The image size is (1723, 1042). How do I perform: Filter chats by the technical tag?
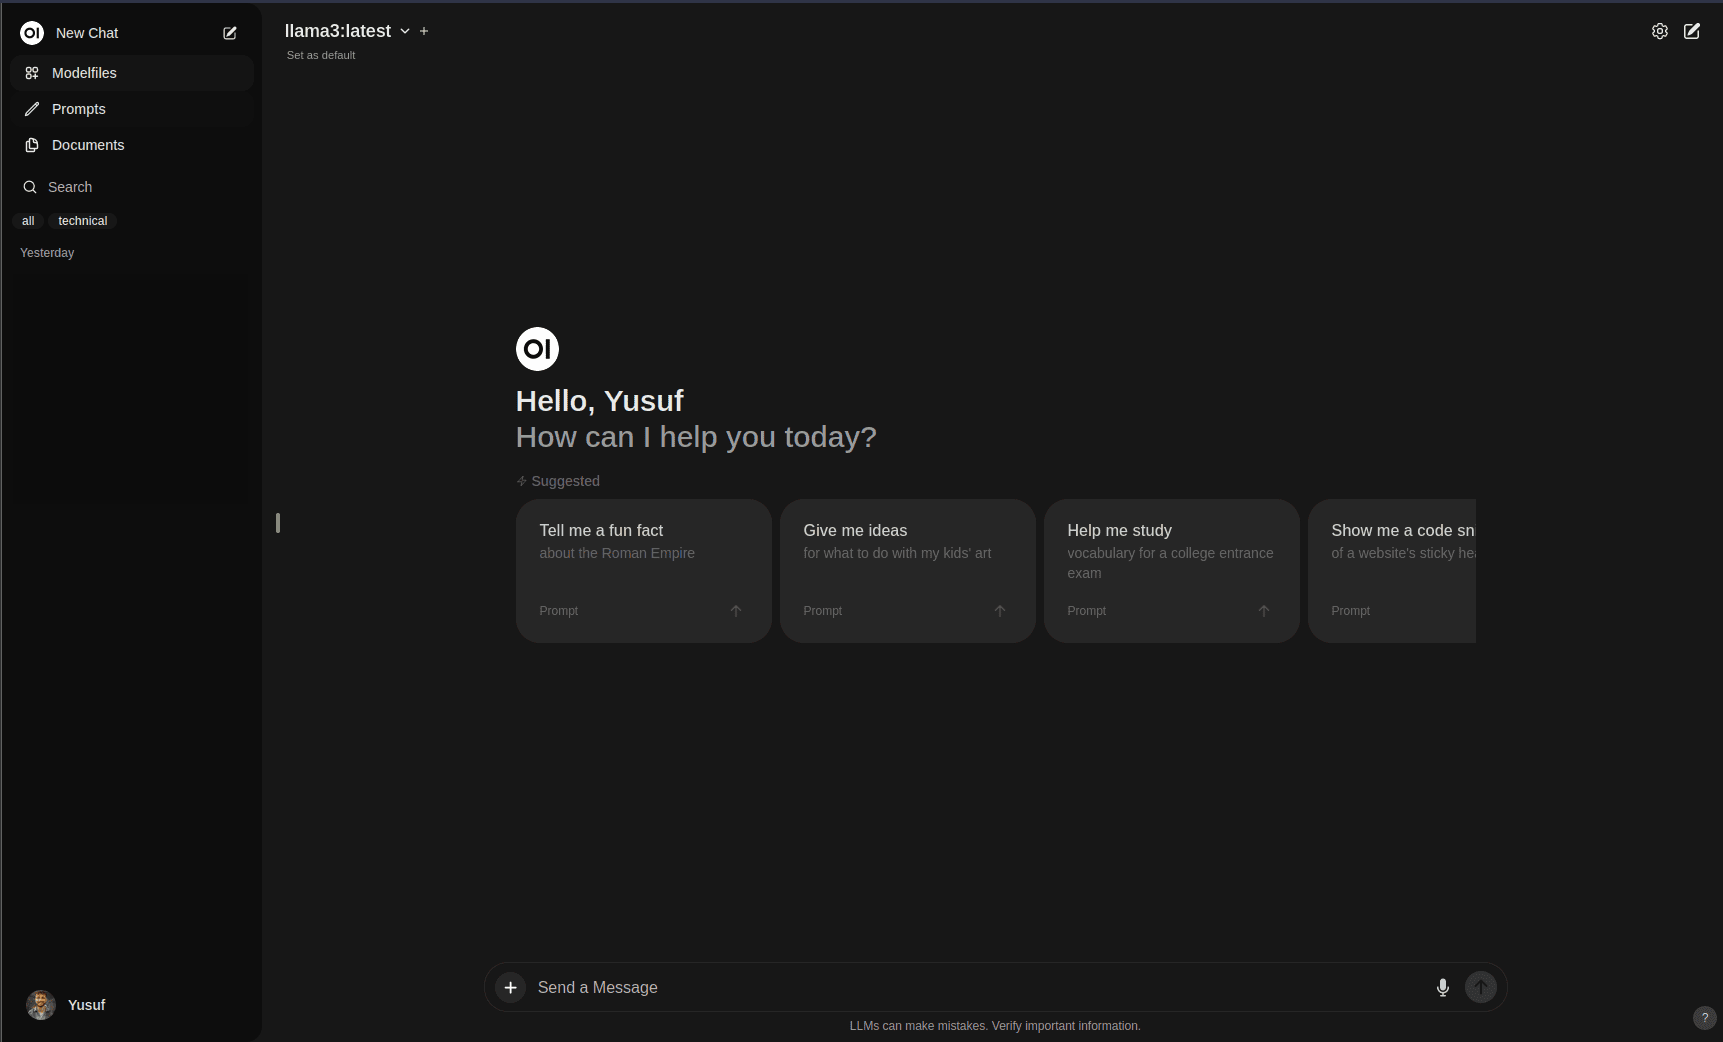click(83, 221)
